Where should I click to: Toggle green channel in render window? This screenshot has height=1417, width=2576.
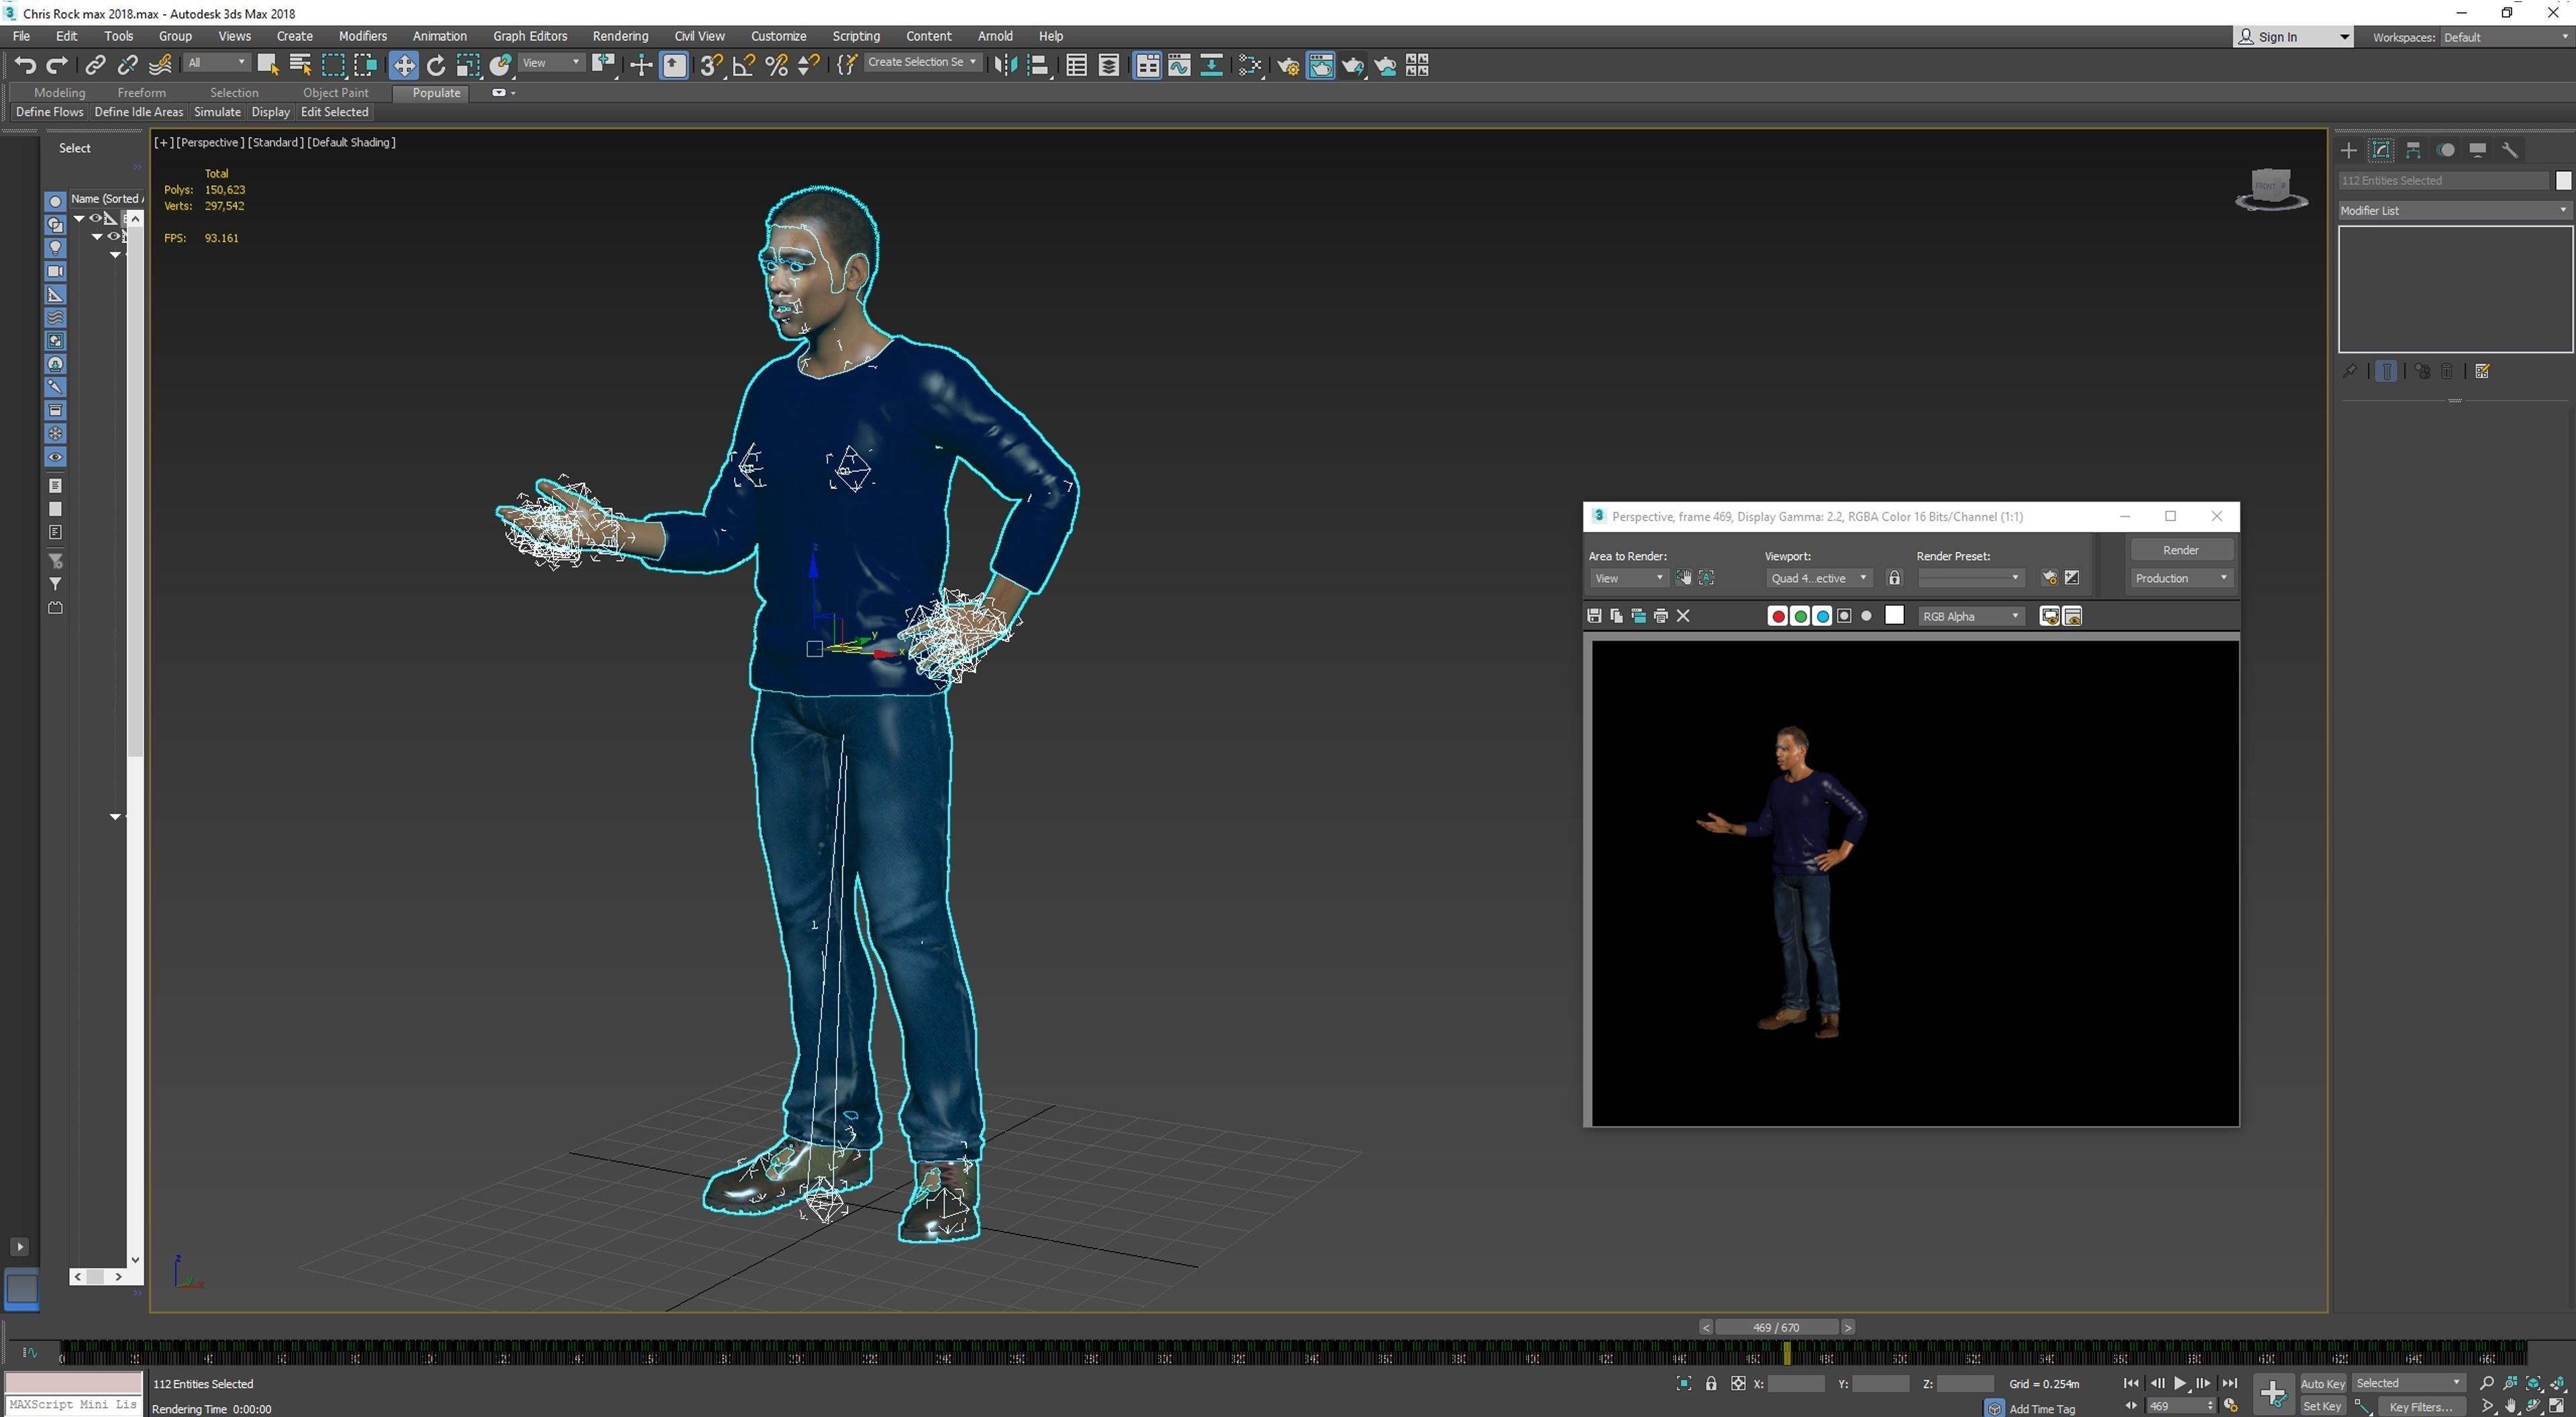[1800, 616]
